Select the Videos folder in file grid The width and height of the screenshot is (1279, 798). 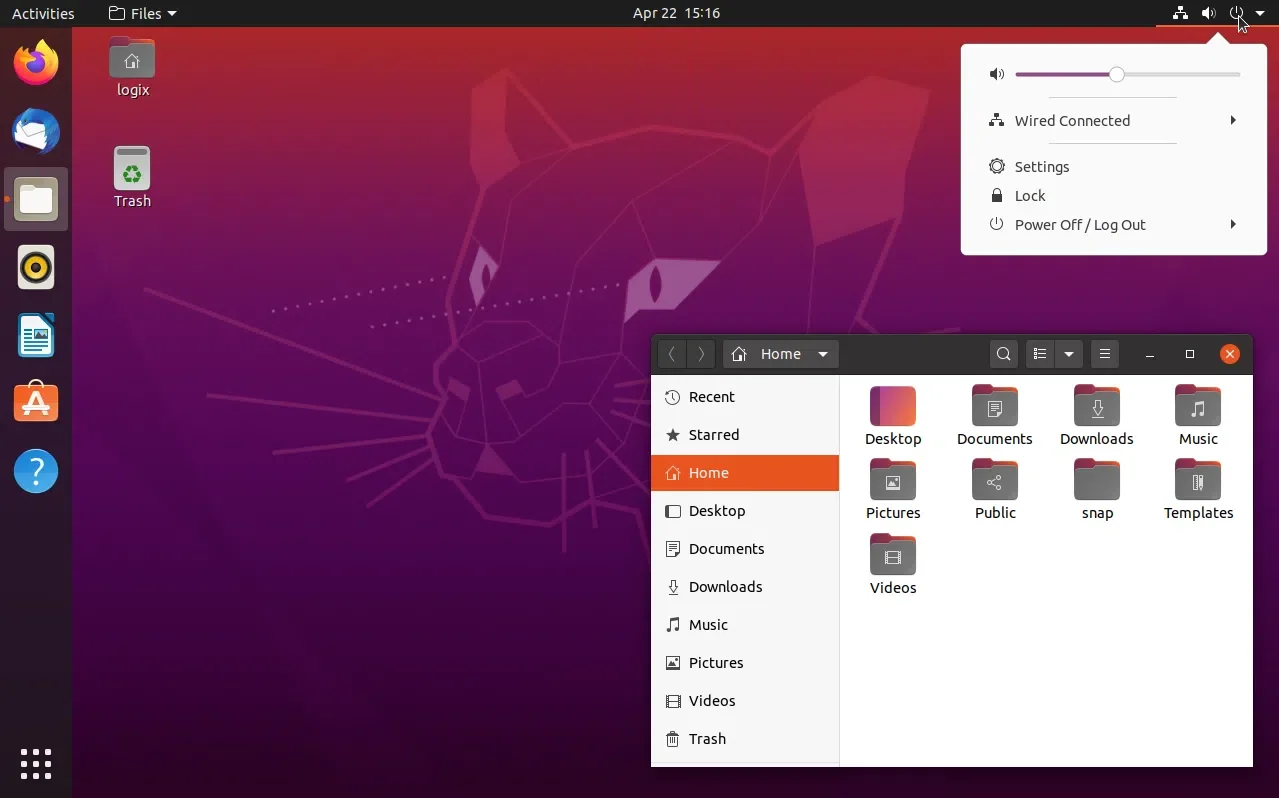[893, 565]
